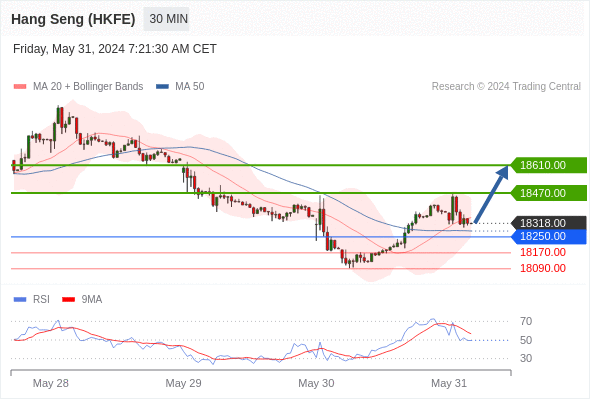Click the green 18470.00 resistance label
The width and height of the screenshot is (590, 400).
(x=548, y=193)
